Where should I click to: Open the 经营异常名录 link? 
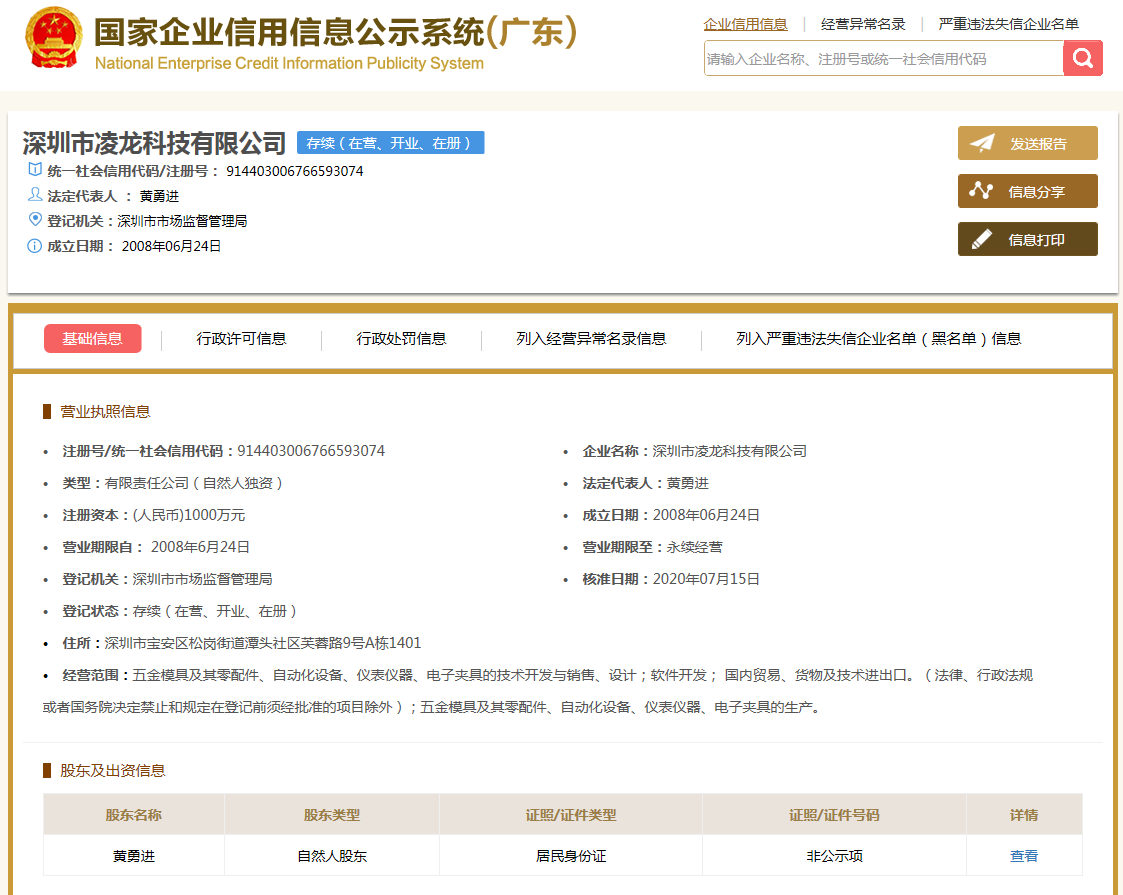[x=863, y=24]
